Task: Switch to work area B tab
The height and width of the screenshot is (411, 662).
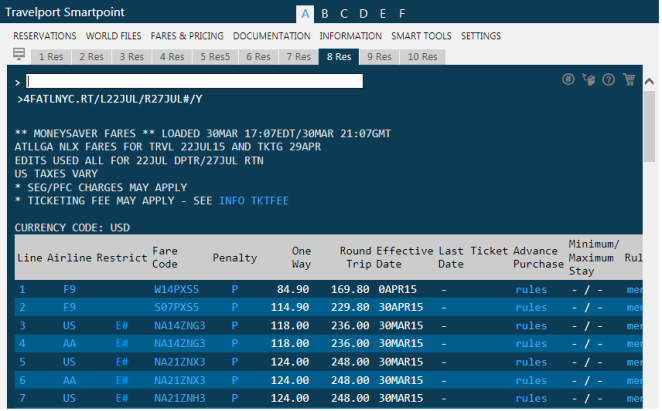Action: [x=325, y=14]
